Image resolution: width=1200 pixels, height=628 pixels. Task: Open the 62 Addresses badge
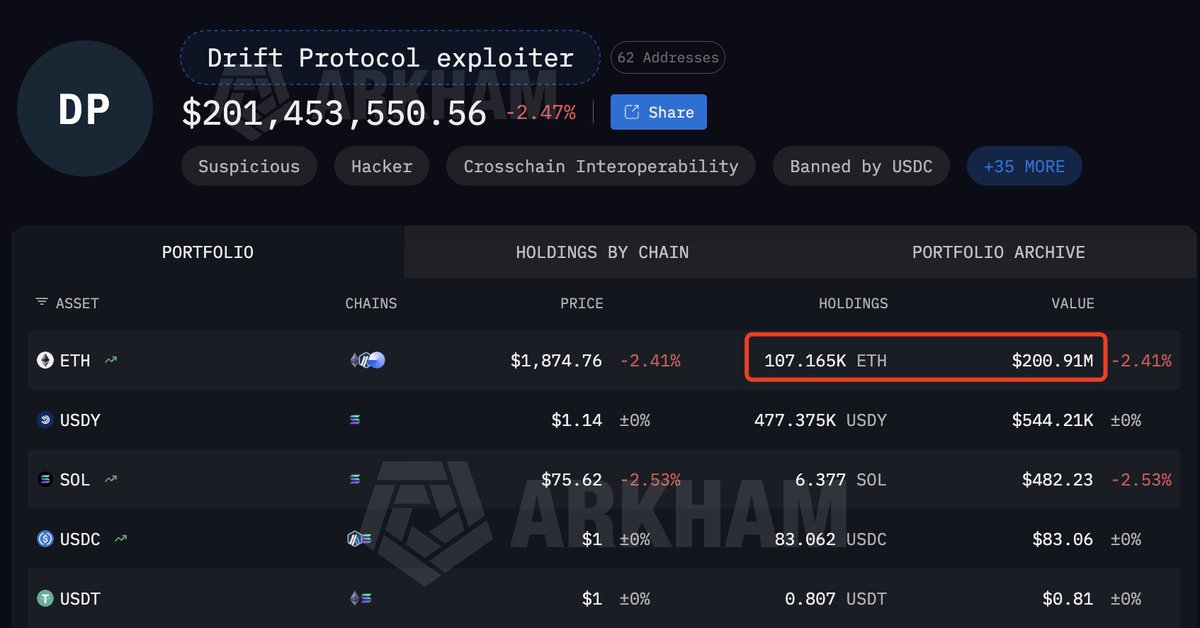667,58
